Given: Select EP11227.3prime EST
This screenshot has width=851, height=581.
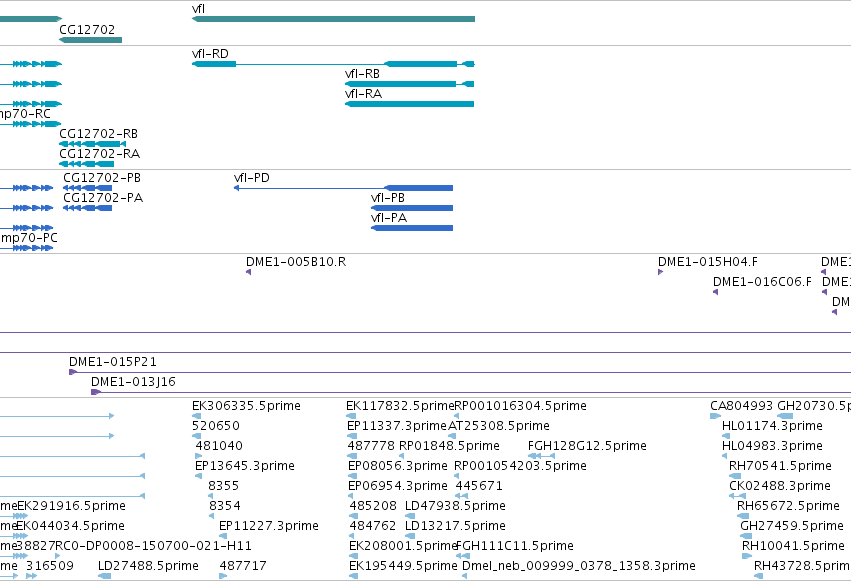Looking at the screenshot, I should (223, 537).
